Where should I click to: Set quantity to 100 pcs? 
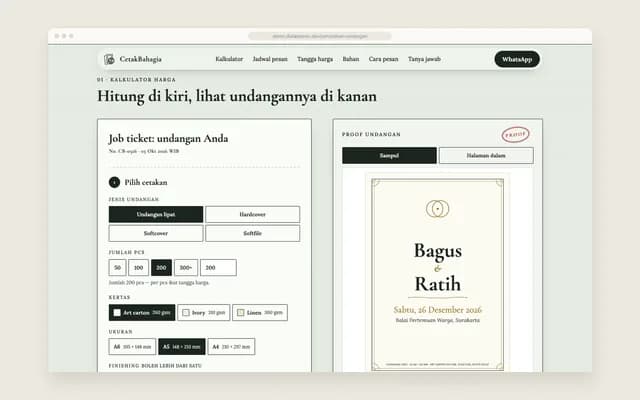138,268
